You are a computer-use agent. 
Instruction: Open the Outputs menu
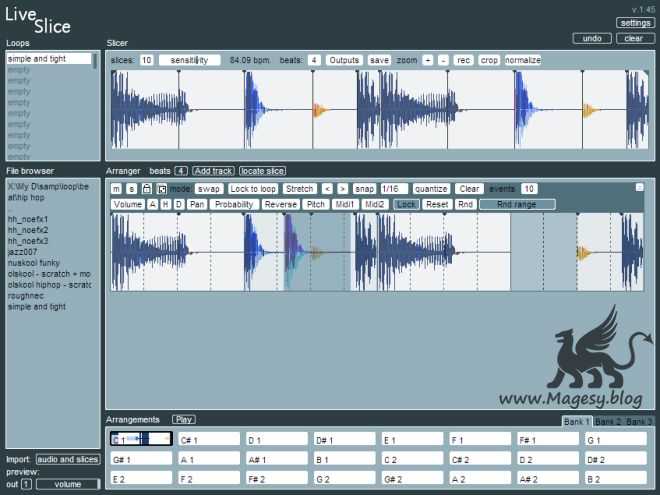(x=344, y=60)
